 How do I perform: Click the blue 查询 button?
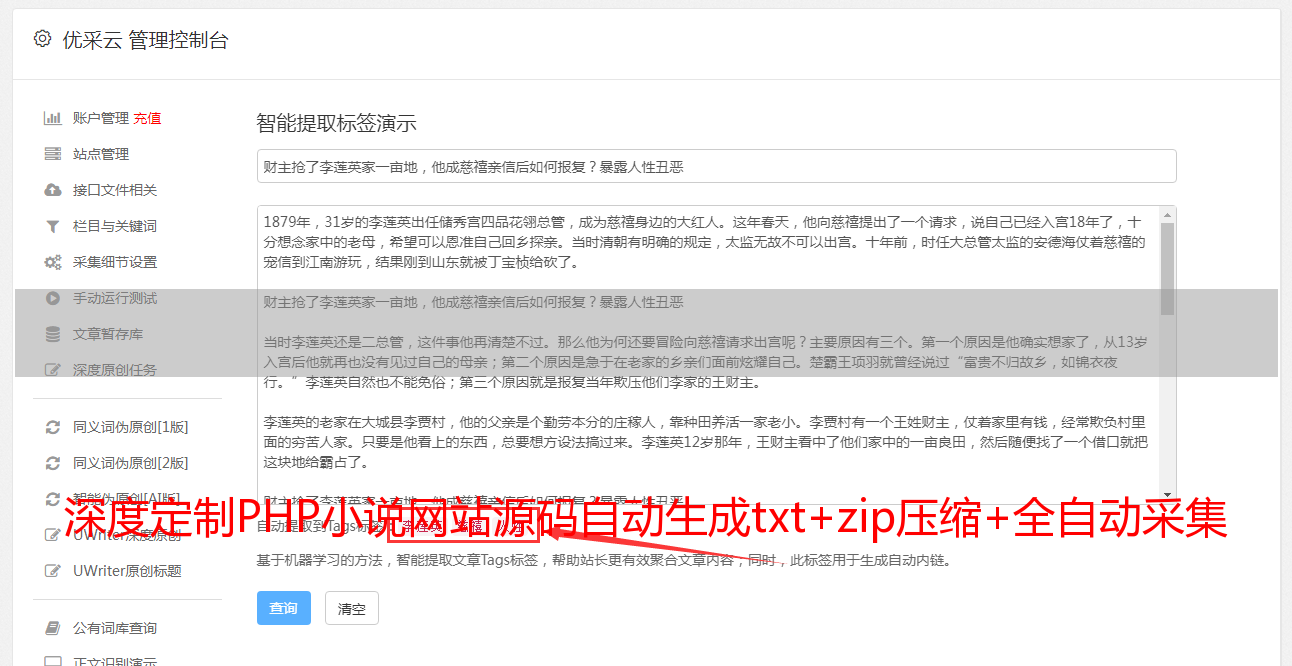pyautogui.click(x=284, y=608)
